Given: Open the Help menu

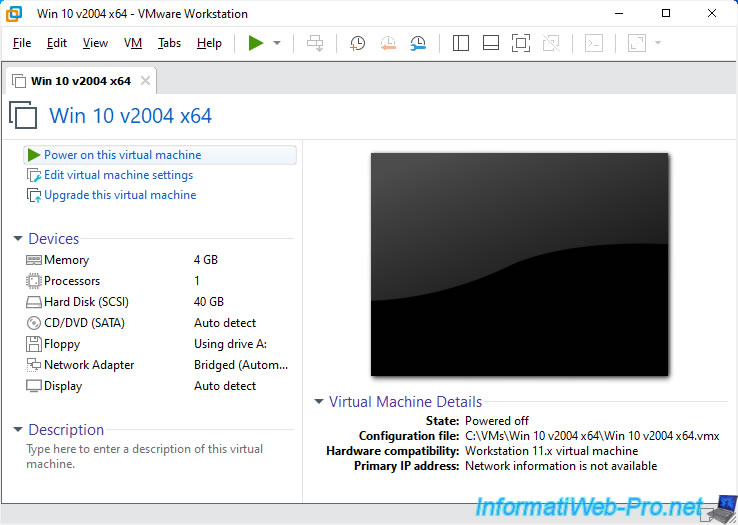Looking at the screenshot, I should (209, 43).
